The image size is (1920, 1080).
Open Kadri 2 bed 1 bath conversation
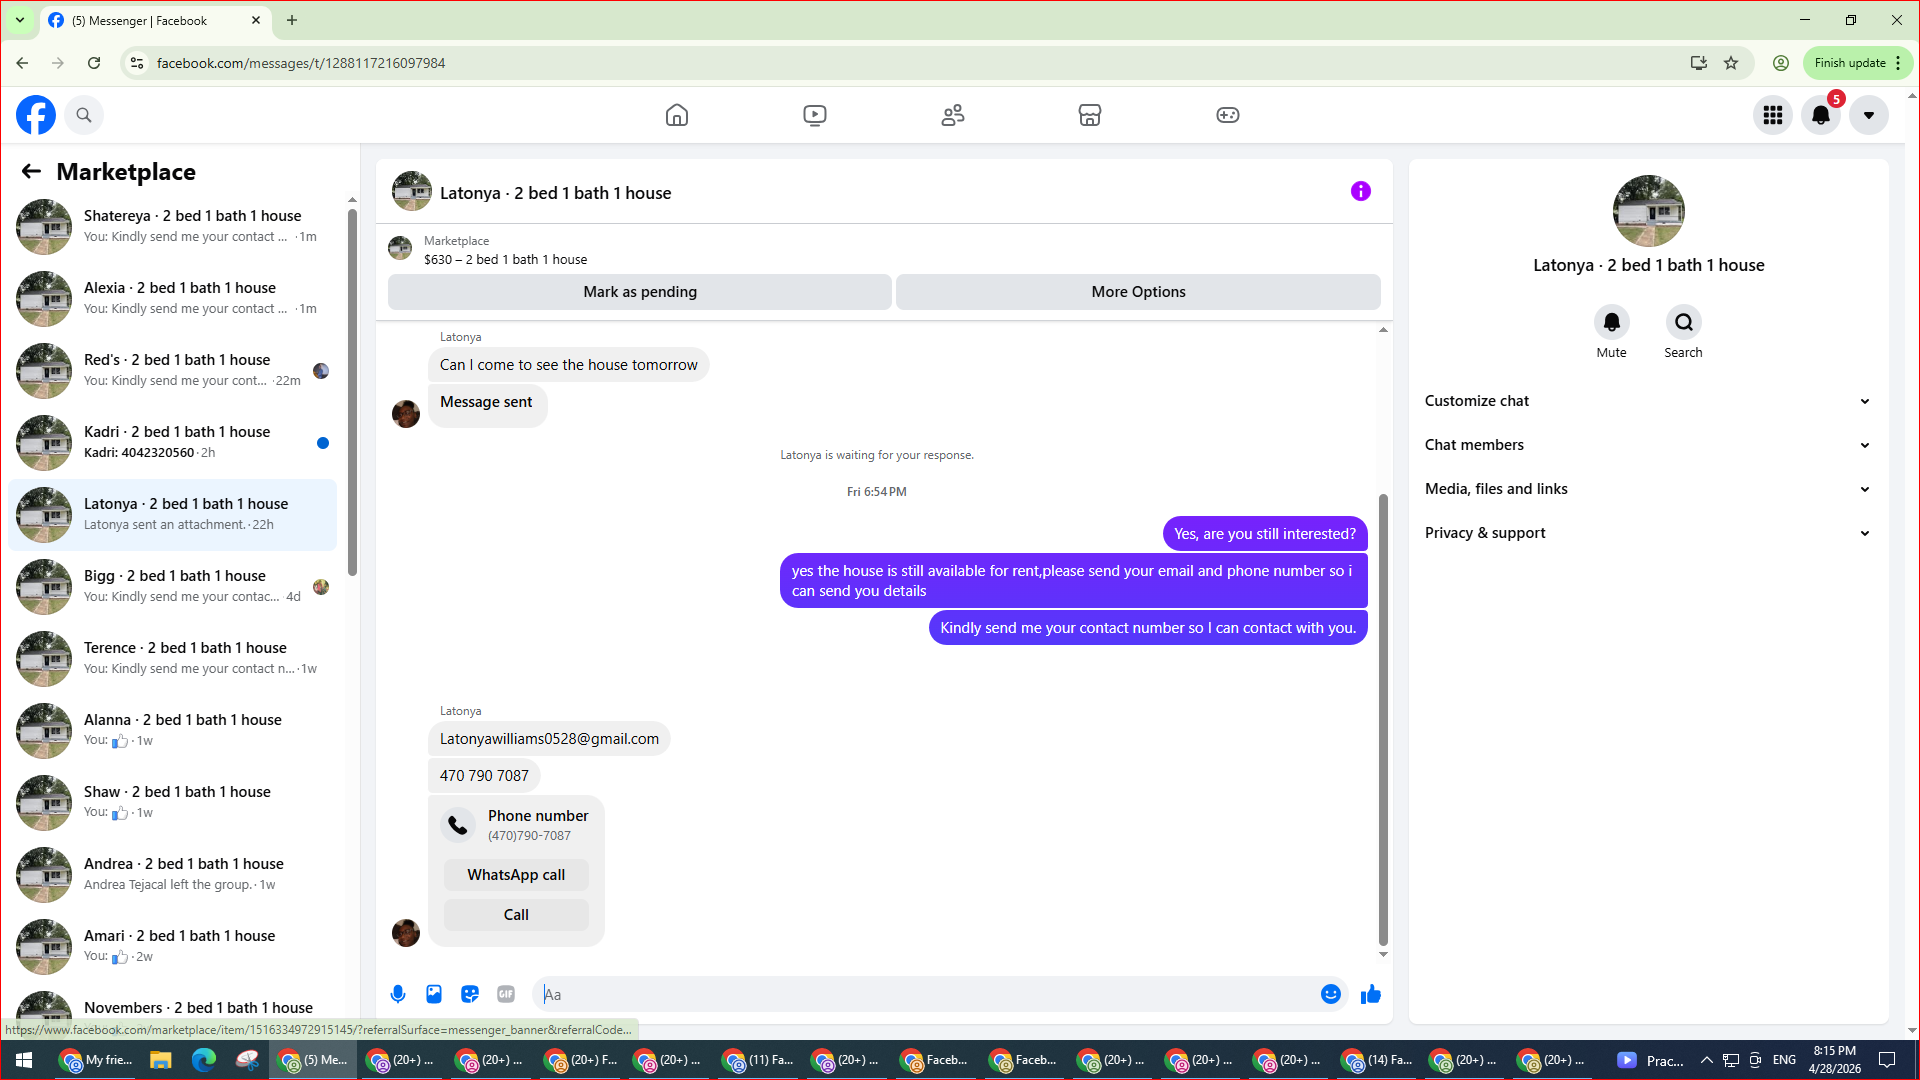[173, 442]
